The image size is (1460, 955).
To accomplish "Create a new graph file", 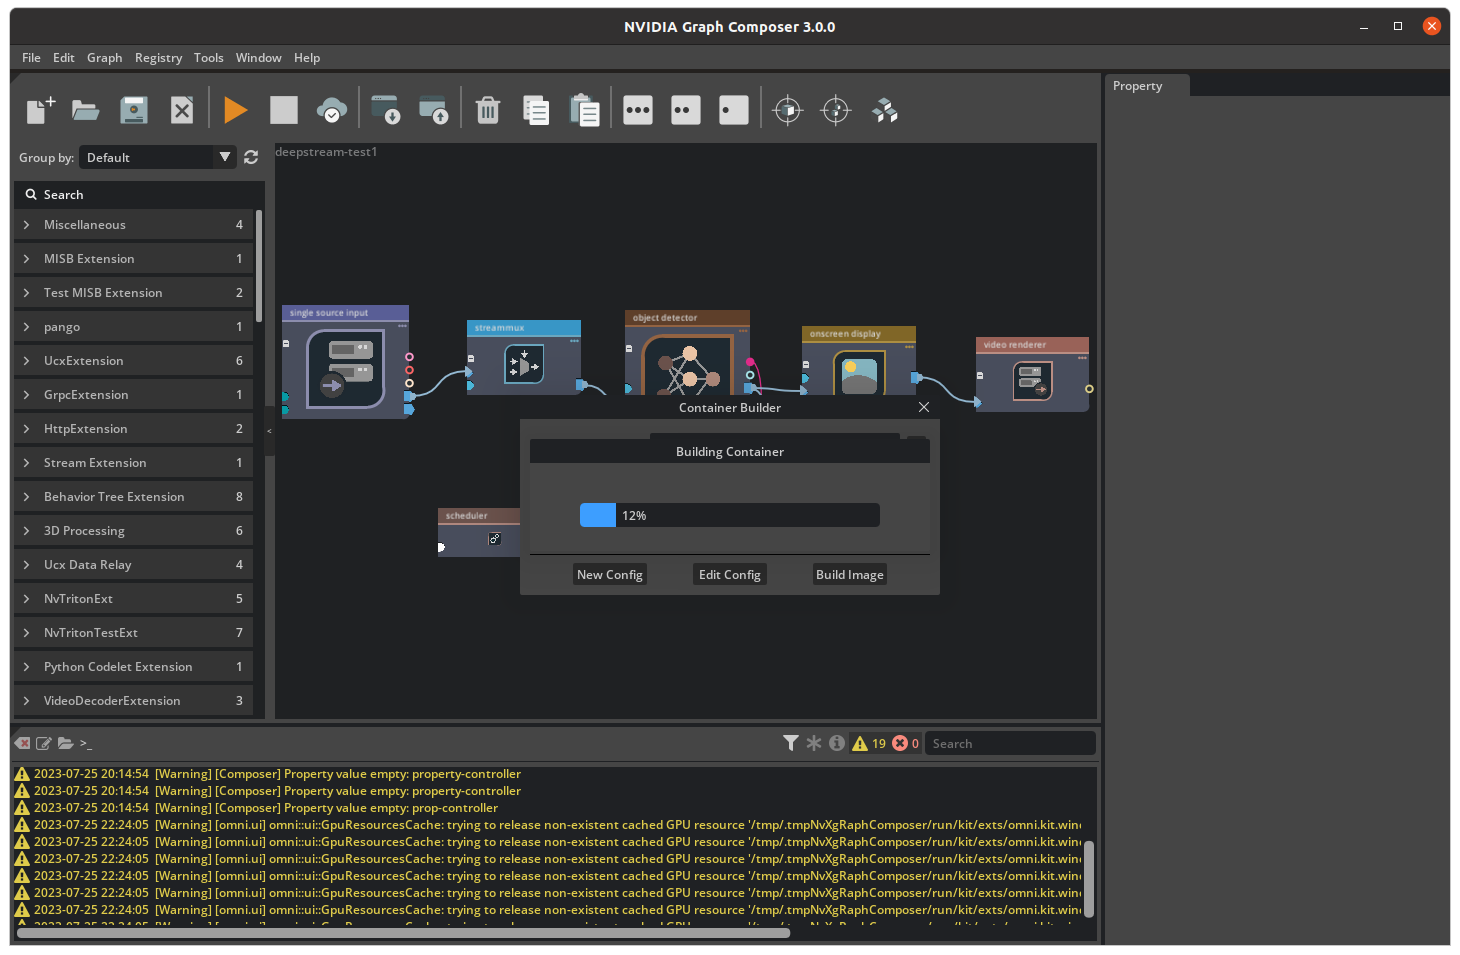I will click(40, 110).
